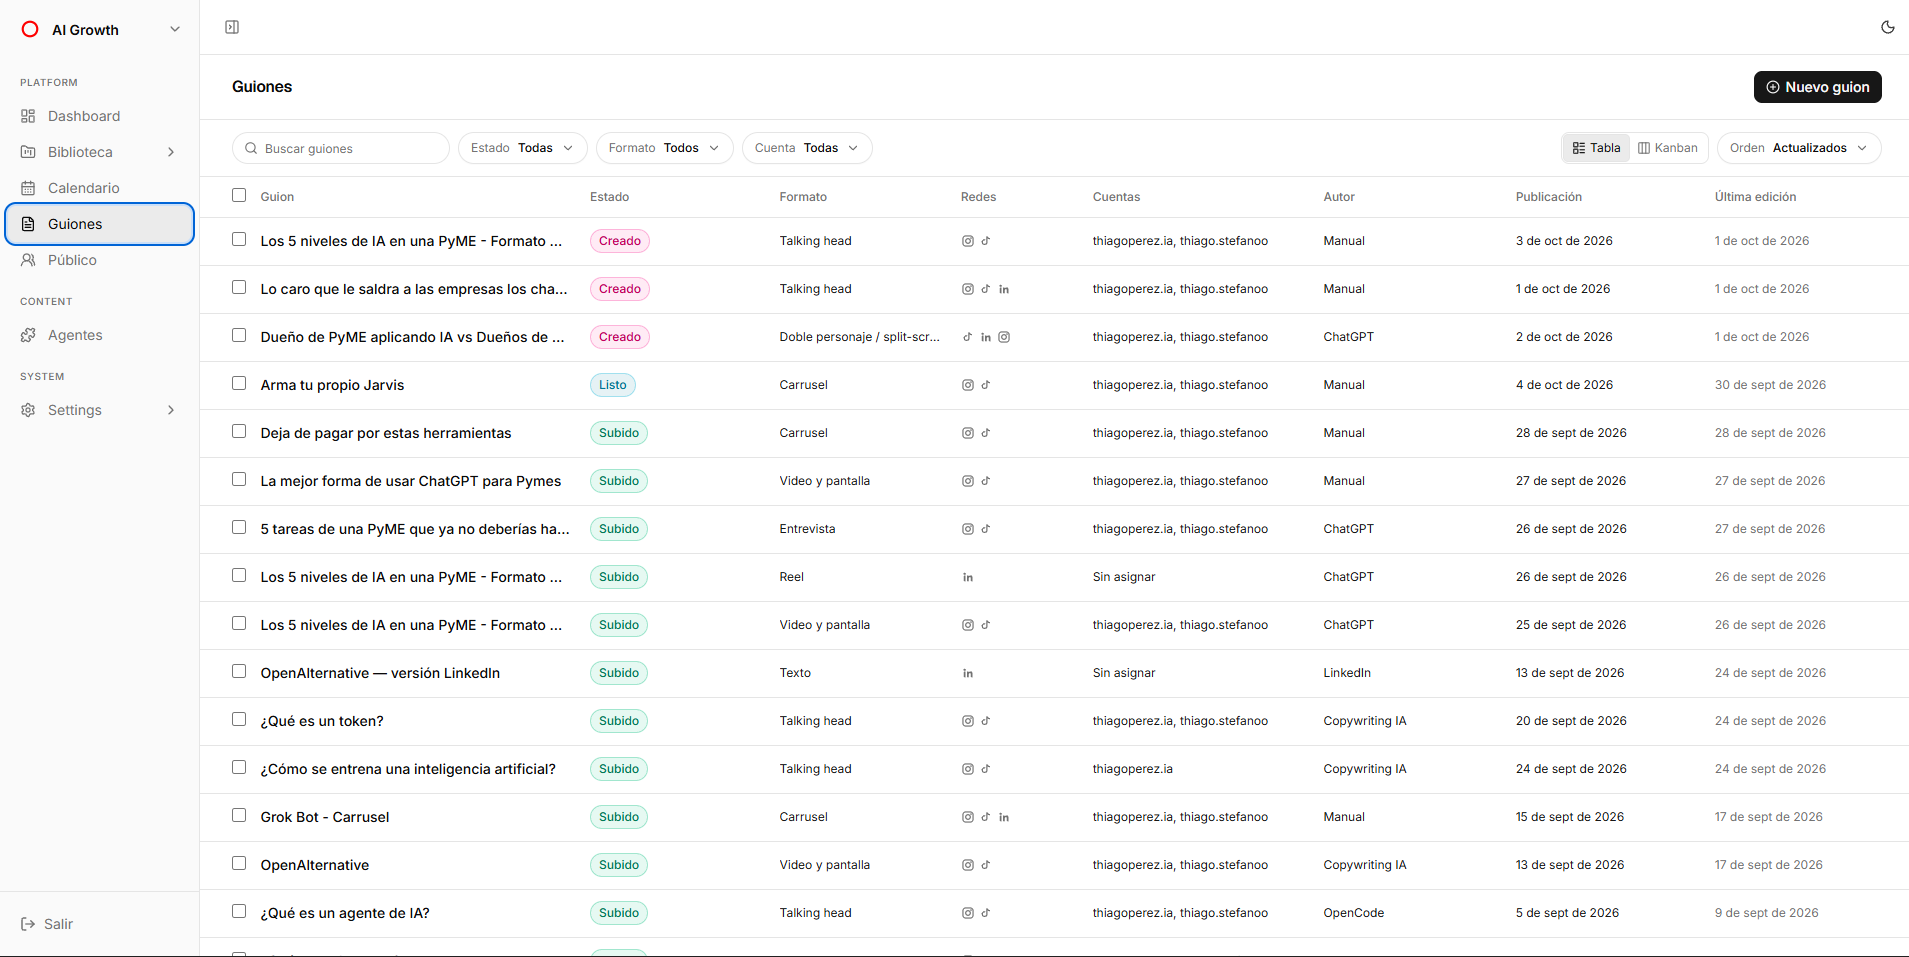Open the Cuenta Todas filter dropdown

pyautogui.click(x=807, y=148)
